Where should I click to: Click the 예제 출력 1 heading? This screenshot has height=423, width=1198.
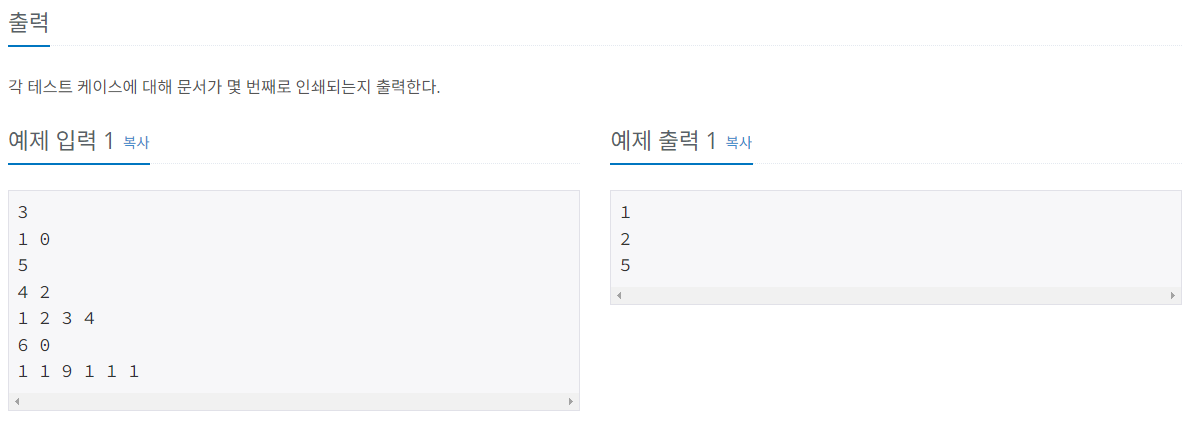click(663, 140)
